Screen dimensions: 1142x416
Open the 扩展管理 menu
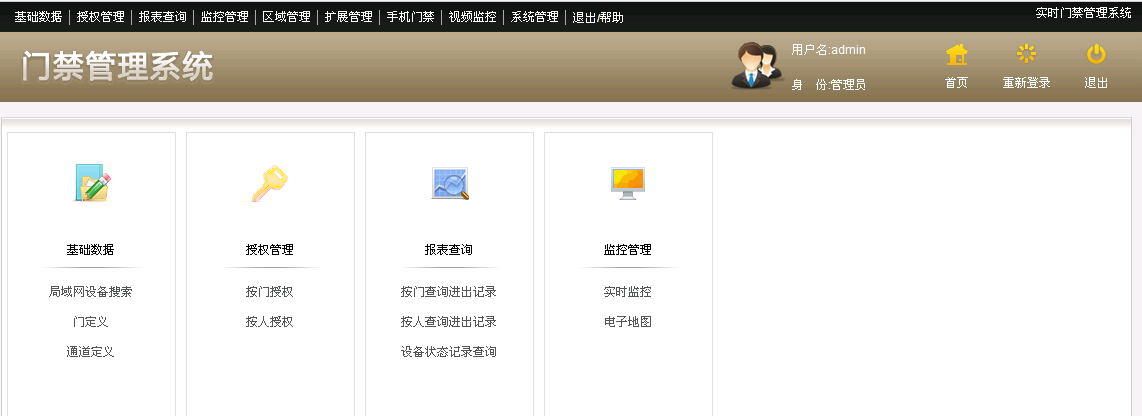(x=348, y=17)
